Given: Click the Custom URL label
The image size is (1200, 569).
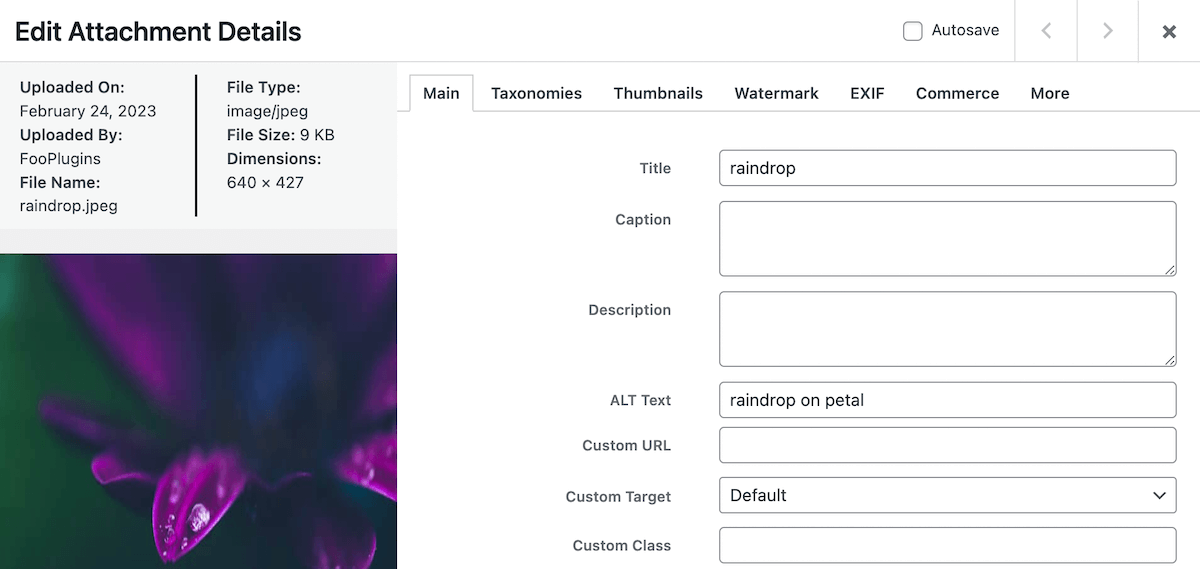Looking at the screenshot, I should pyautogui.click(x=626, y=445).
